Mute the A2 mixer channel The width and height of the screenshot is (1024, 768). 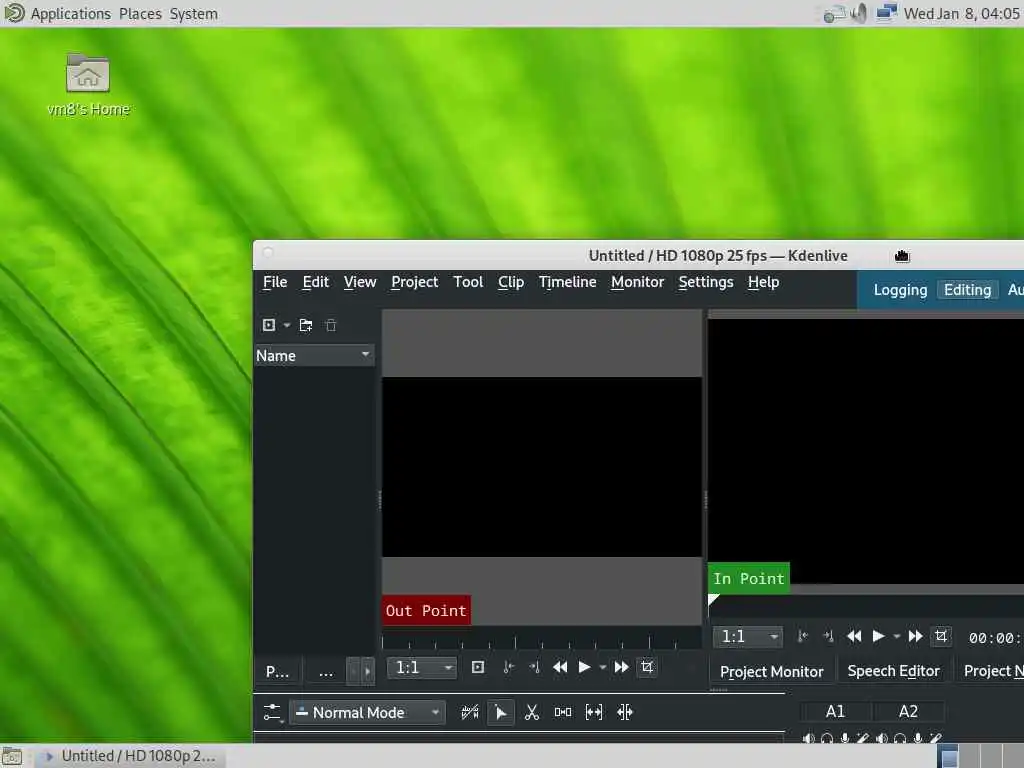[882, 738]
